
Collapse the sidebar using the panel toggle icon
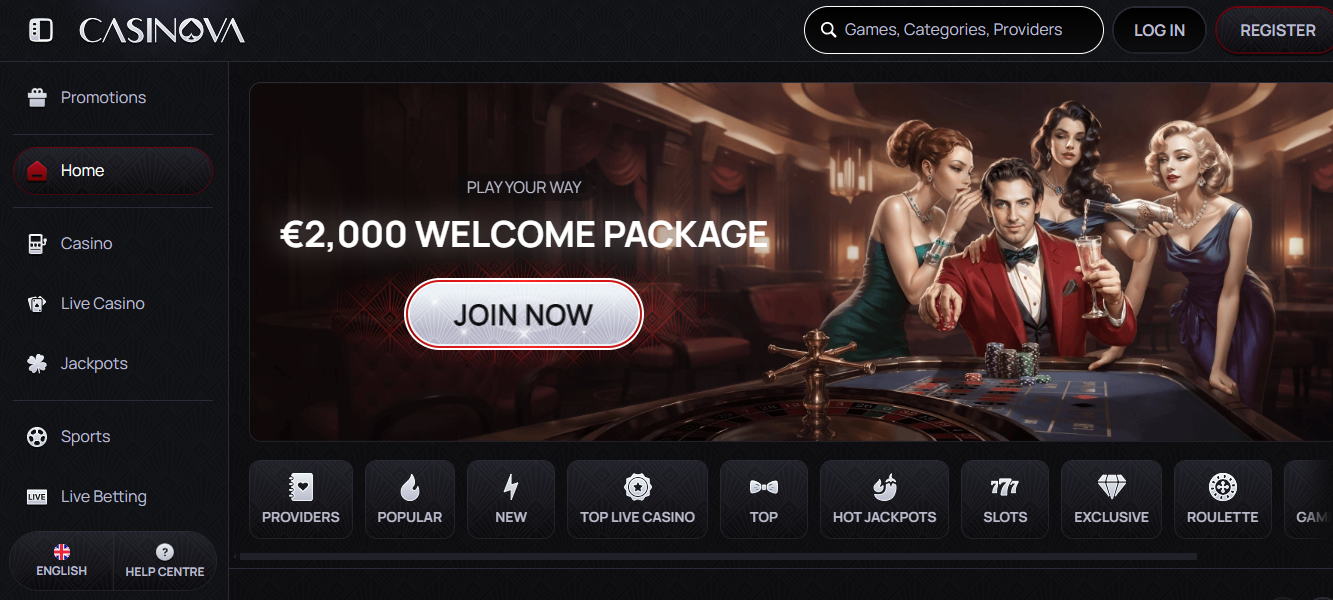point(40,30)
